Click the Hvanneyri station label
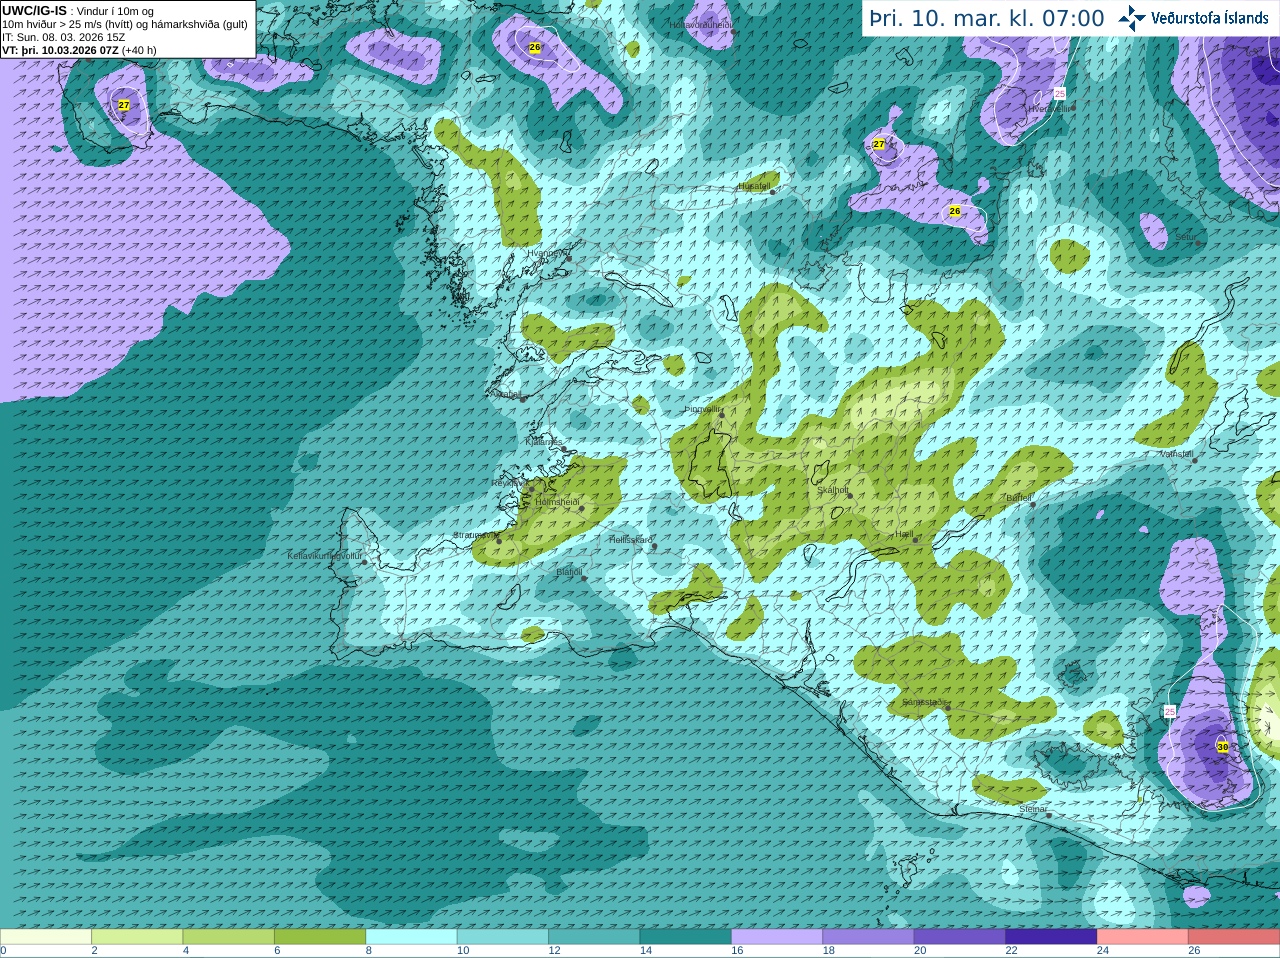 [547, 253]
